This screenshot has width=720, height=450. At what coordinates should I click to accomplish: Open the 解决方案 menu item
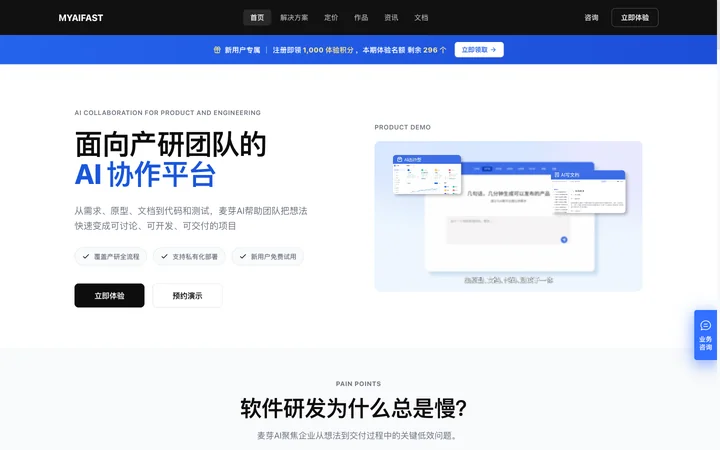pos(294,18)
